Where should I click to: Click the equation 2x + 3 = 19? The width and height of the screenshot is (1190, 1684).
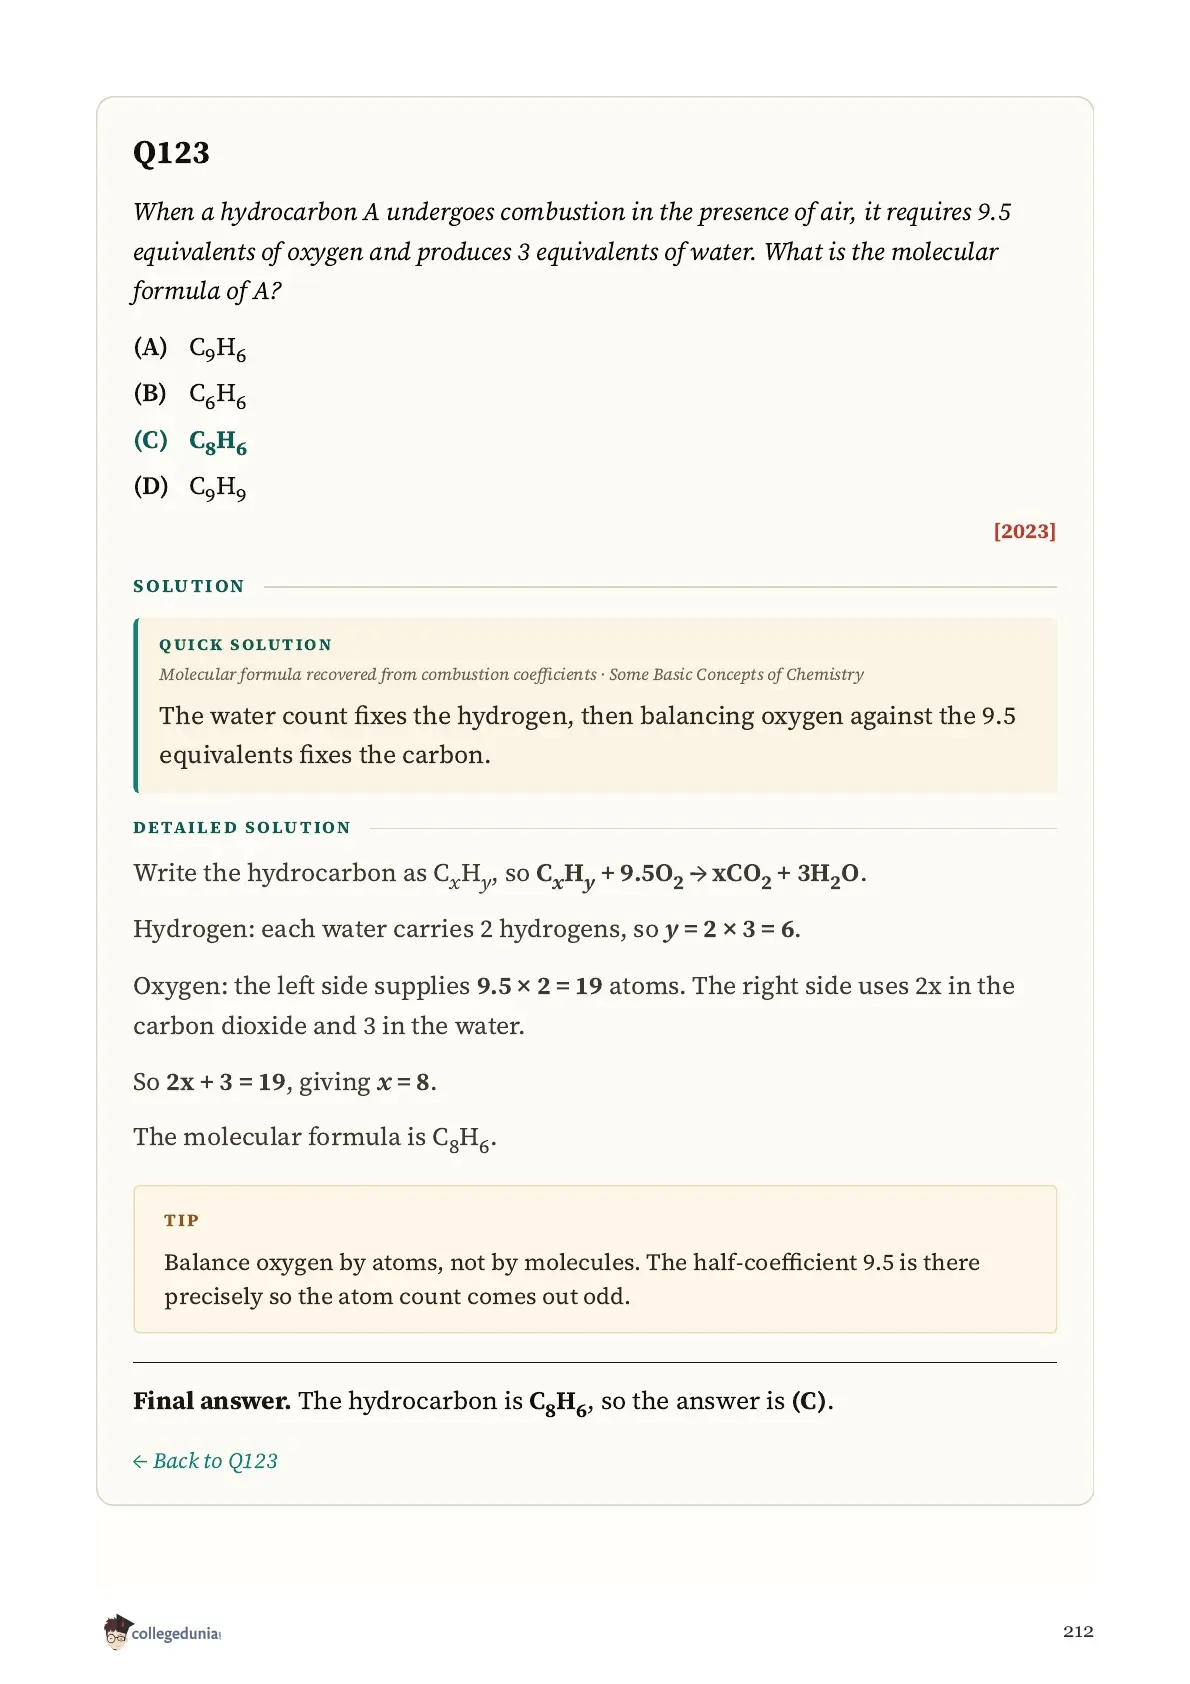pos(226,1082)
